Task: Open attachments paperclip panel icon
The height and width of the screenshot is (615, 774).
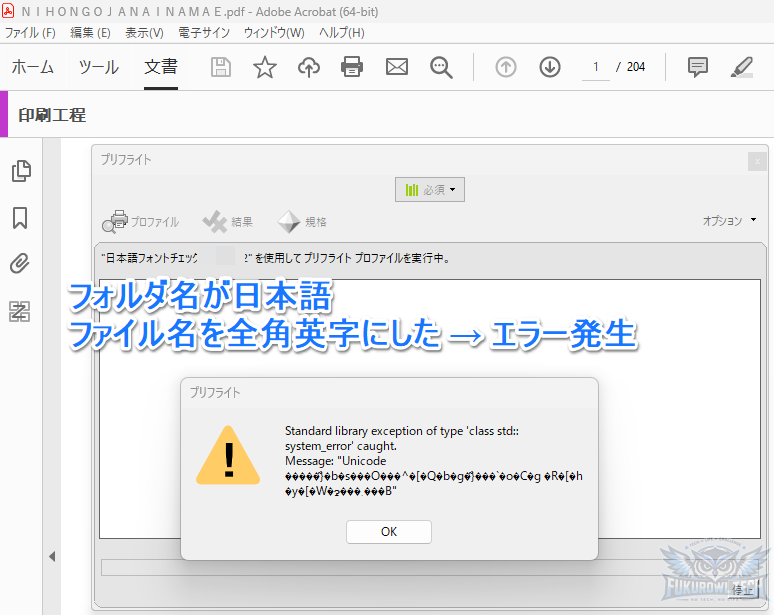Action: click(x=20, y=264)
